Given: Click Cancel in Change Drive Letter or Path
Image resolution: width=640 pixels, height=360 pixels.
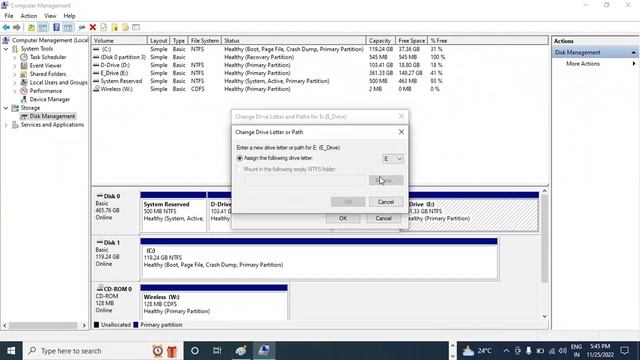Looking at the screenshot, I should [386, 202].
